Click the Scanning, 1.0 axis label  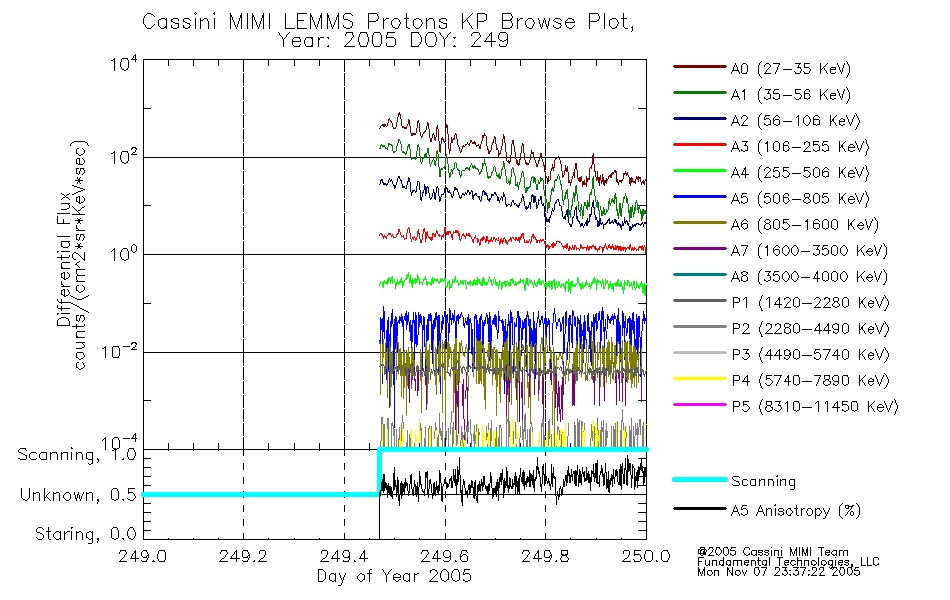tap(77, 455)
